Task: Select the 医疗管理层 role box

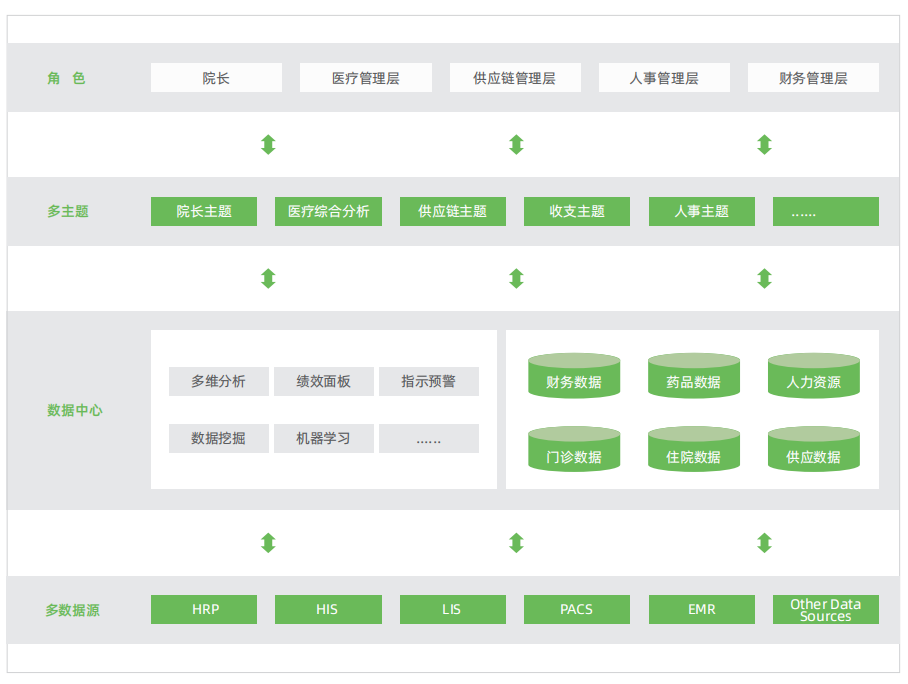Action: tap(366, 78)
